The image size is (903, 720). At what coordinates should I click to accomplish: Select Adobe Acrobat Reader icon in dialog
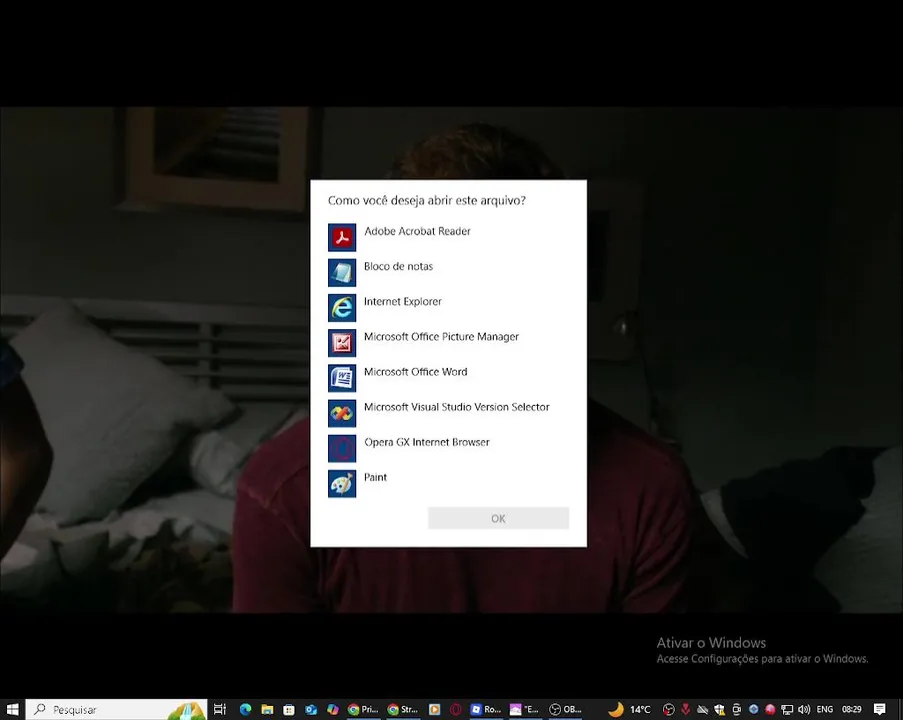coord(342,237)
